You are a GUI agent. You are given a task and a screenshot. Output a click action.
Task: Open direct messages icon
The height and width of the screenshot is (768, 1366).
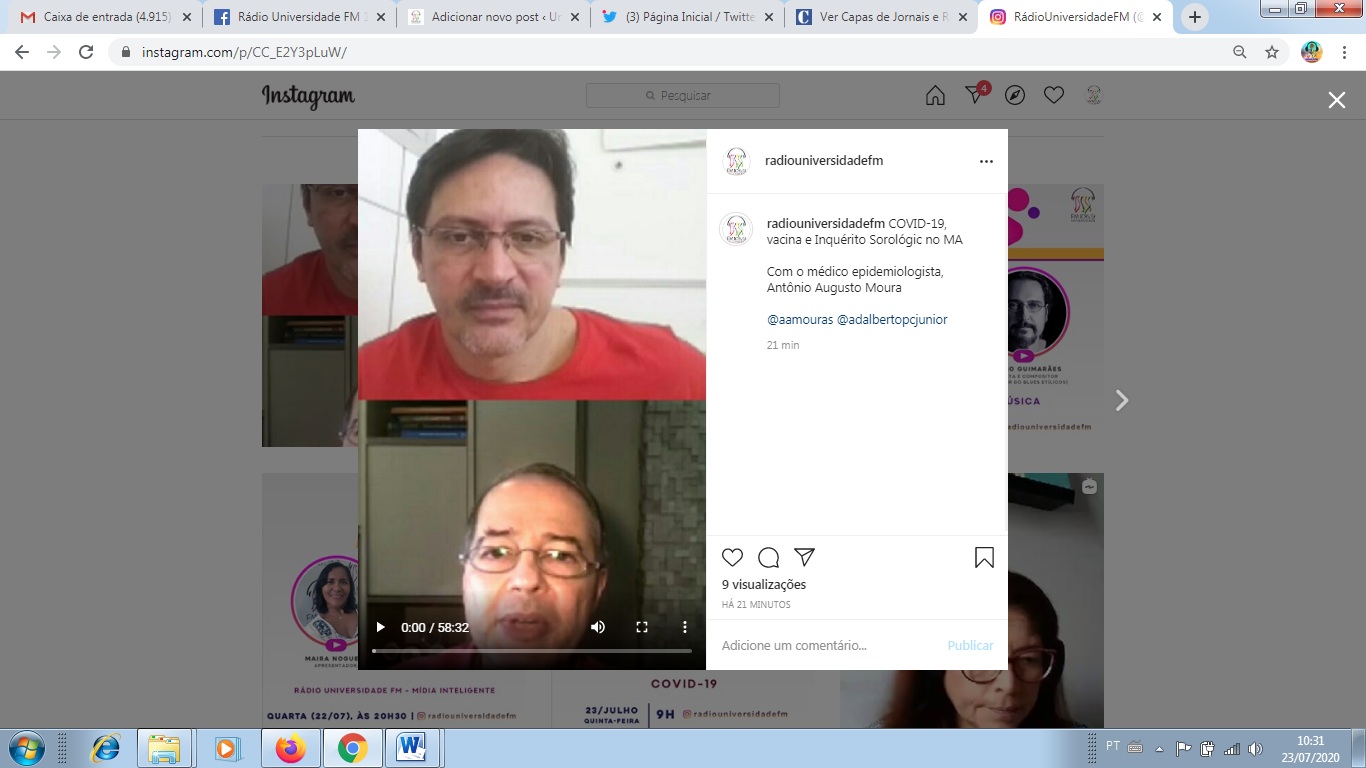pyautogui.click(x=975, y=95)
